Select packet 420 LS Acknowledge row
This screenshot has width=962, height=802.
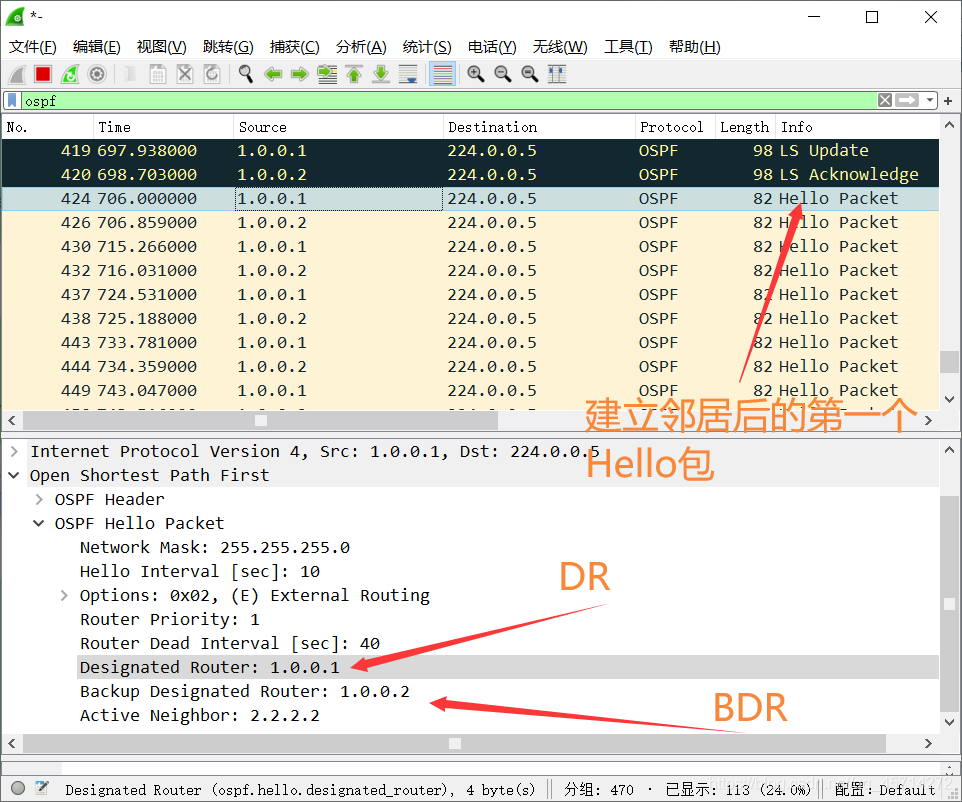470,174
